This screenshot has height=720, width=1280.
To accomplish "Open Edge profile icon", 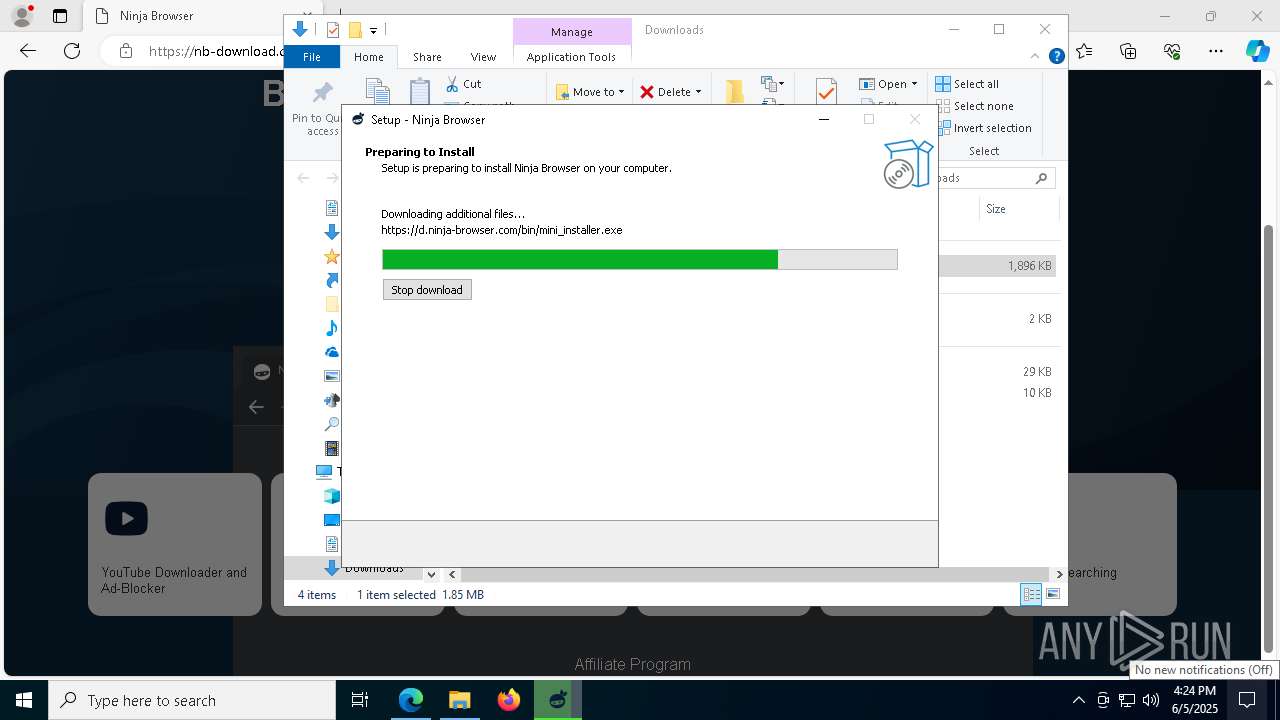I will [21, 16].
